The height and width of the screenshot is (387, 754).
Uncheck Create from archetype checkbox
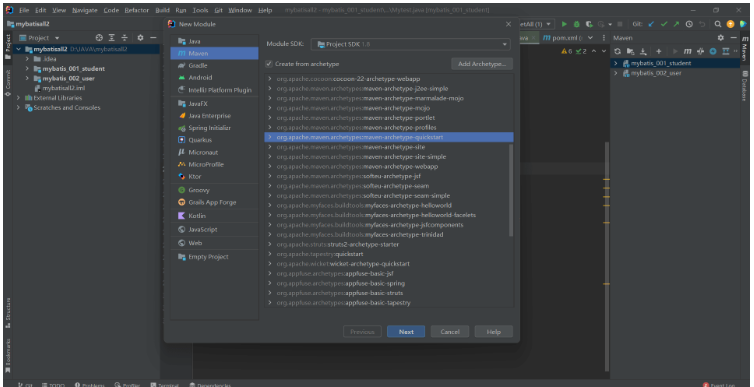tap(269, 63)
